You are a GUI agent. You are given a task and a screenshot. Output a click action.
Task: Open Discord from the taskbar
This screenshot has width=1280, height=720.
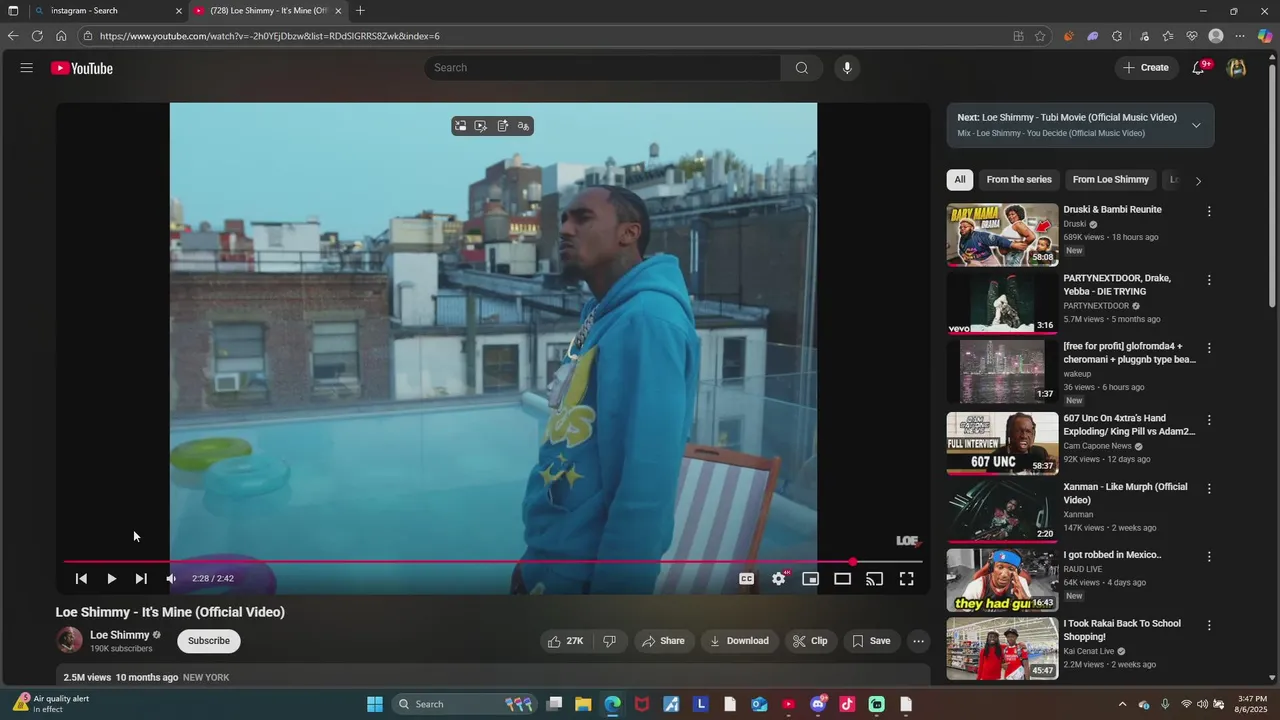pos(818,704)
